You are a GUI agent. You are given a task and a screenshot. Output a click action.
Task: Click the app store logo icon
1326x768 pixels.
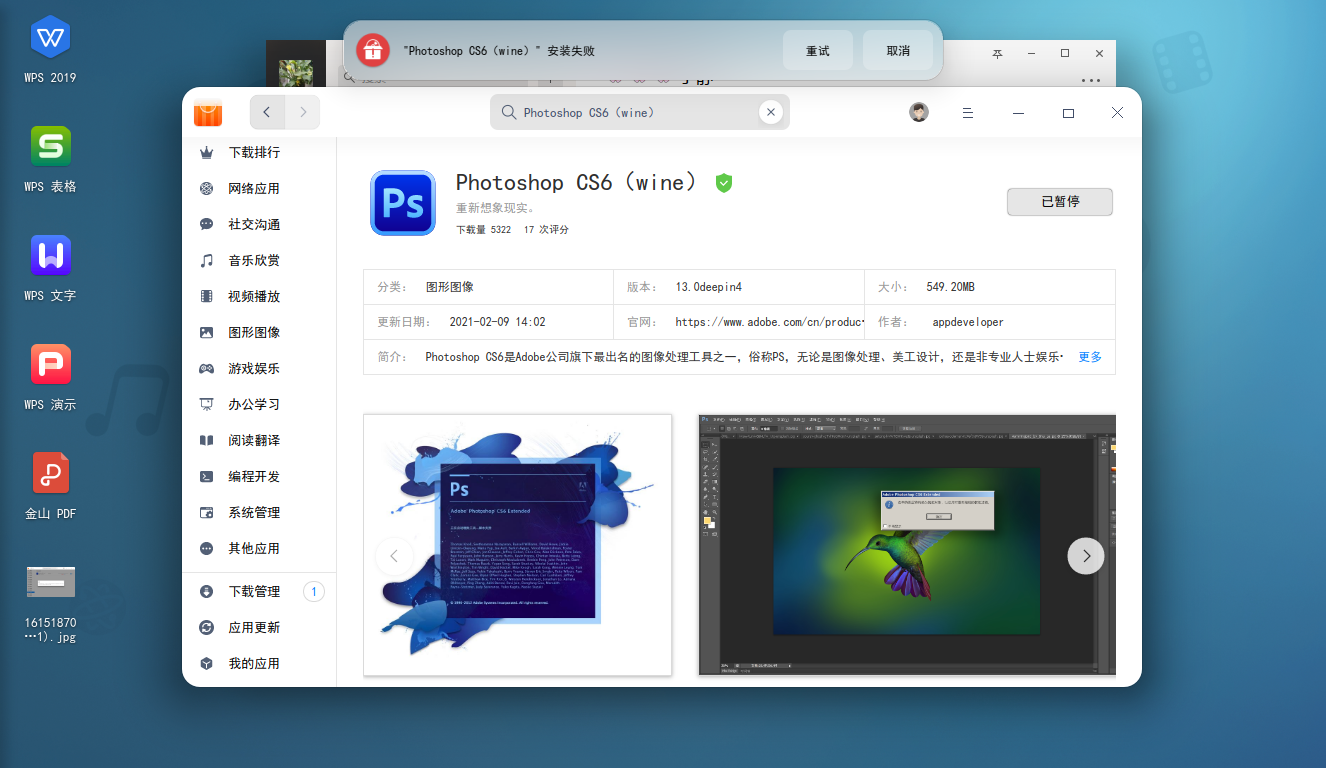point(208,113)
